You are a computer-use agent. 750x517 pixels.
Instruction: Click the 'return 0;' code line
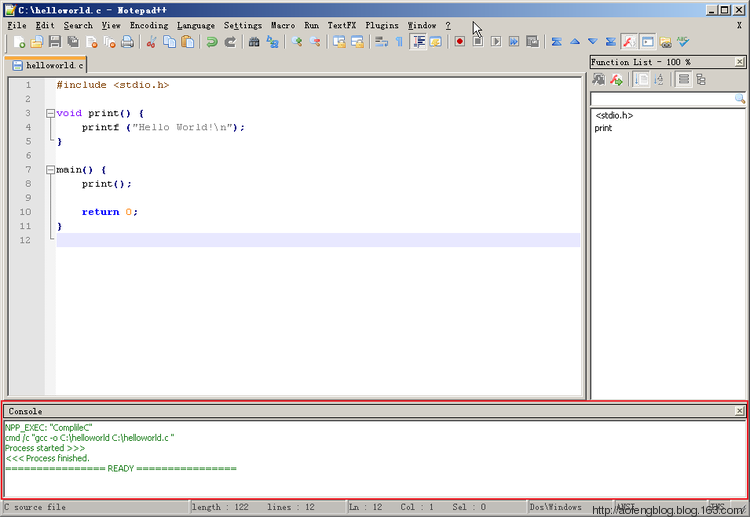point(110,212)
